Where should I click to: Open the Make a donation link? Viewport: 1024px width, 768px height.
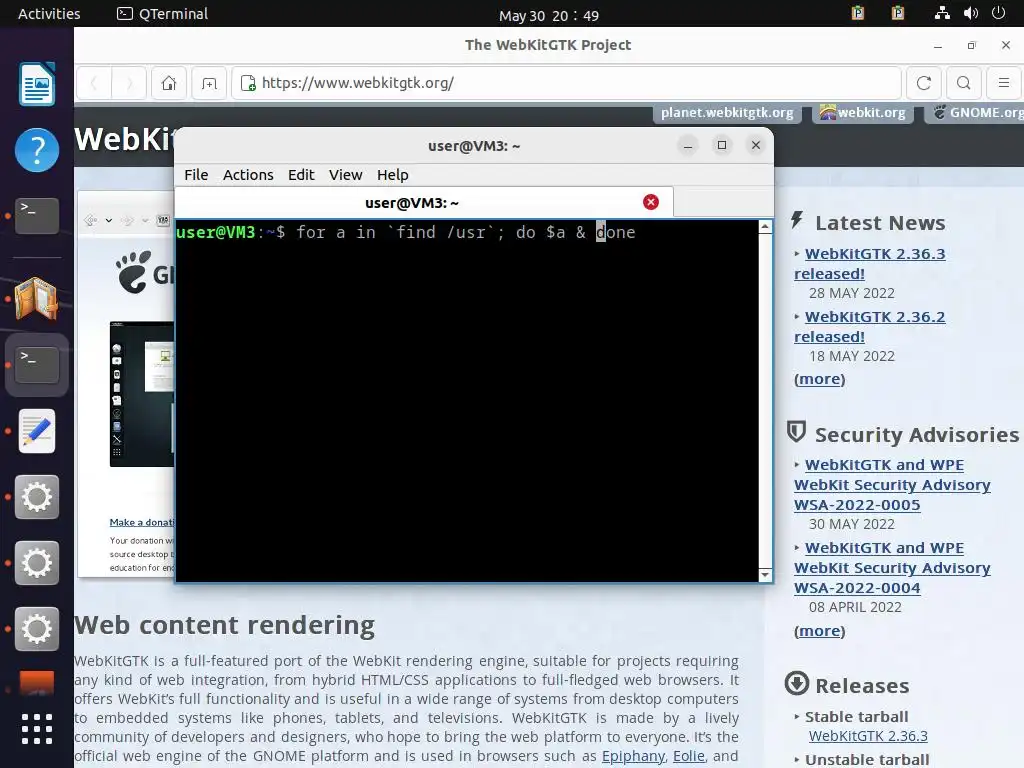[142, 522]
